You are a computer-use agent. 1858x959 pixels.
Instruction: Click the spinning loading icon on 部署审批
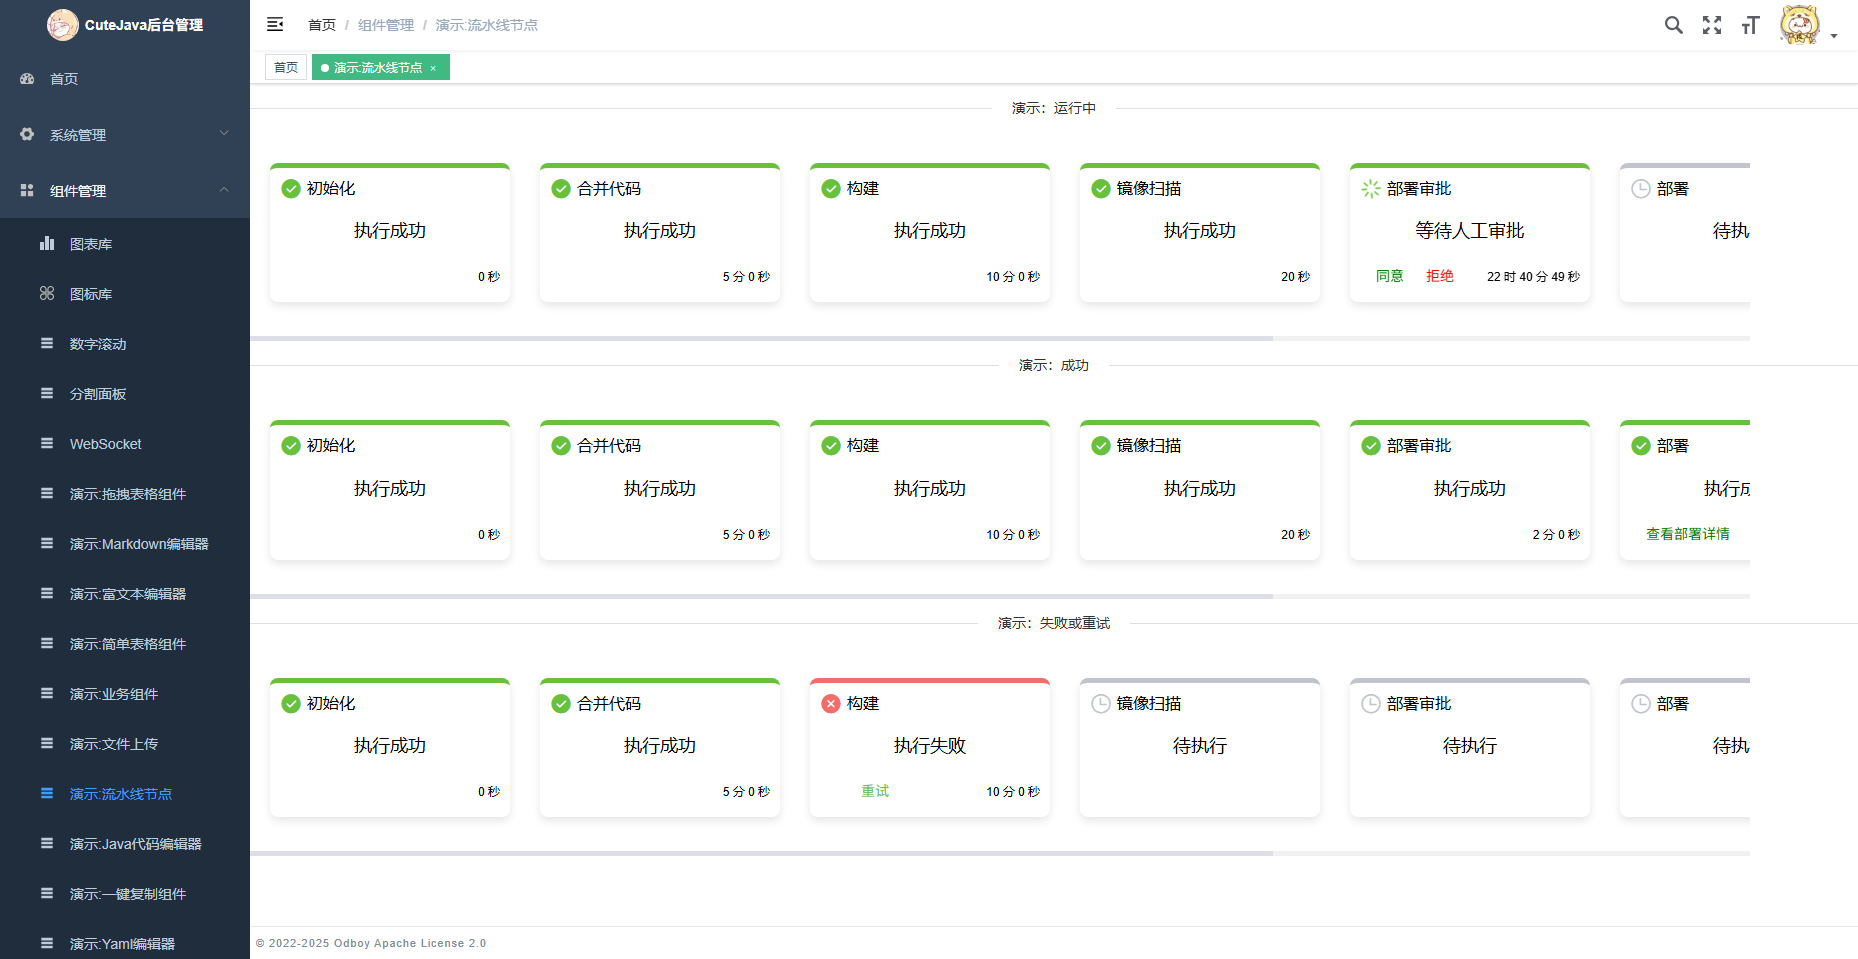point(1371,188)
